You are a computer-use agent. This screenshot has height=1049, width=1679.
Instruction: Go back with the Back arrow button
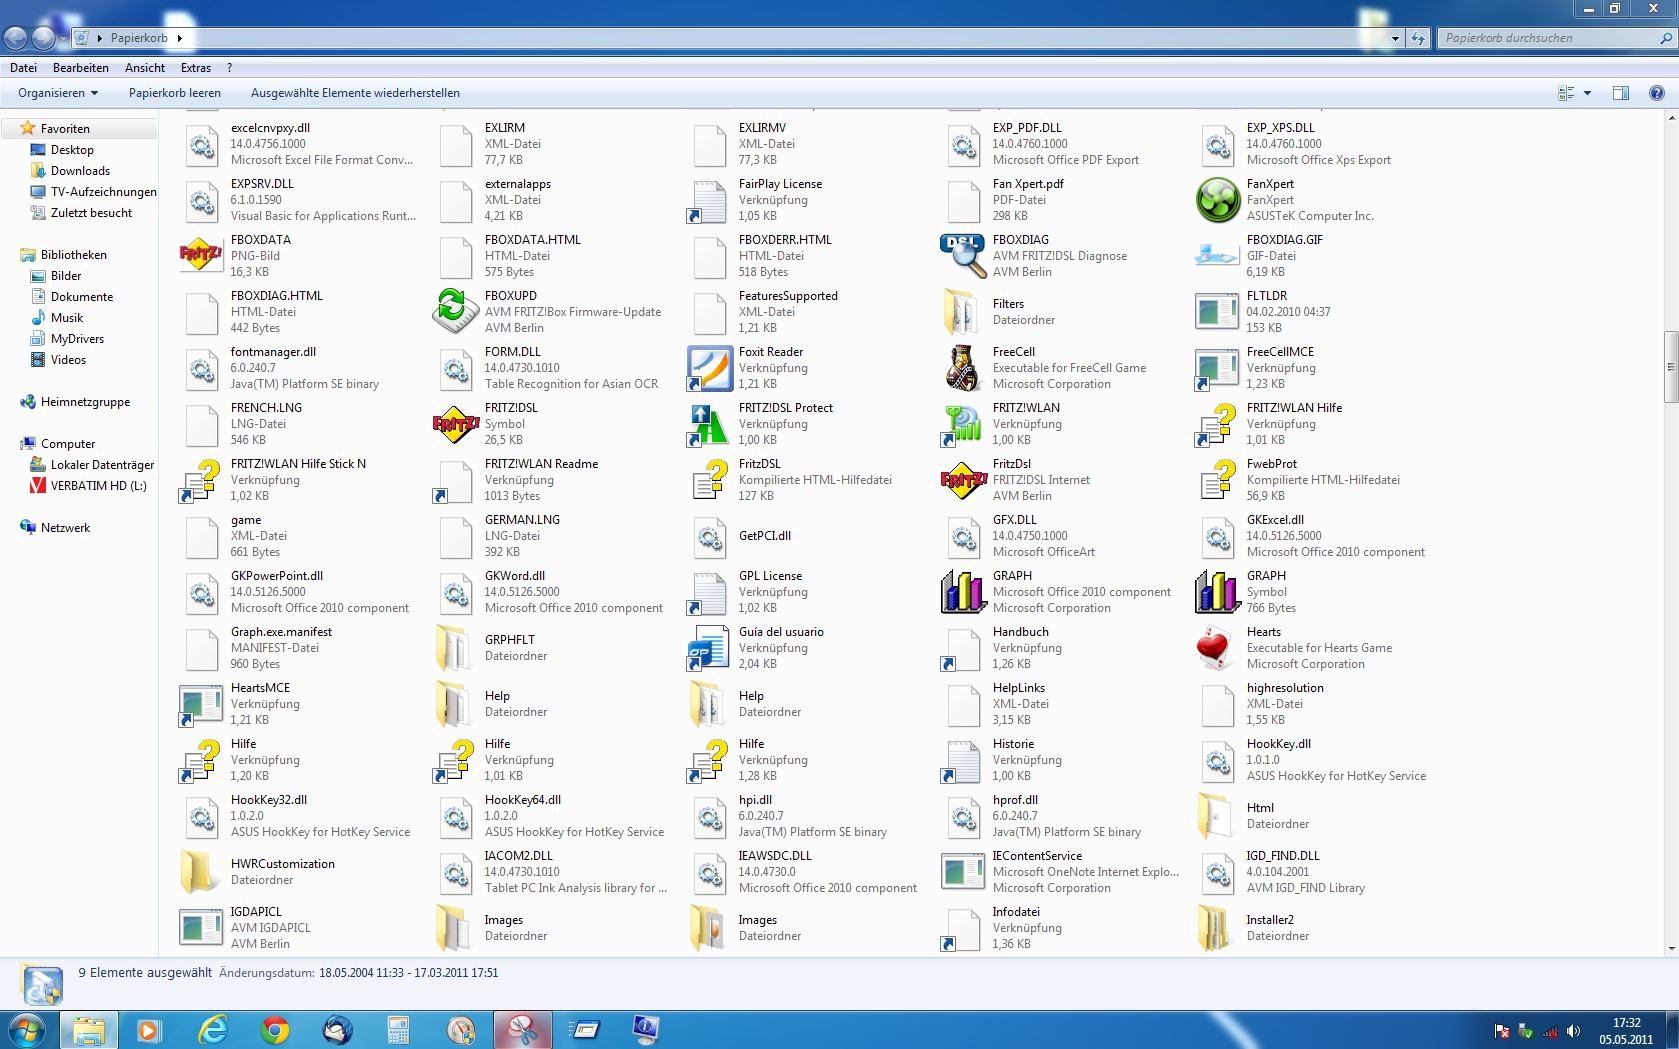coord(16,38)
